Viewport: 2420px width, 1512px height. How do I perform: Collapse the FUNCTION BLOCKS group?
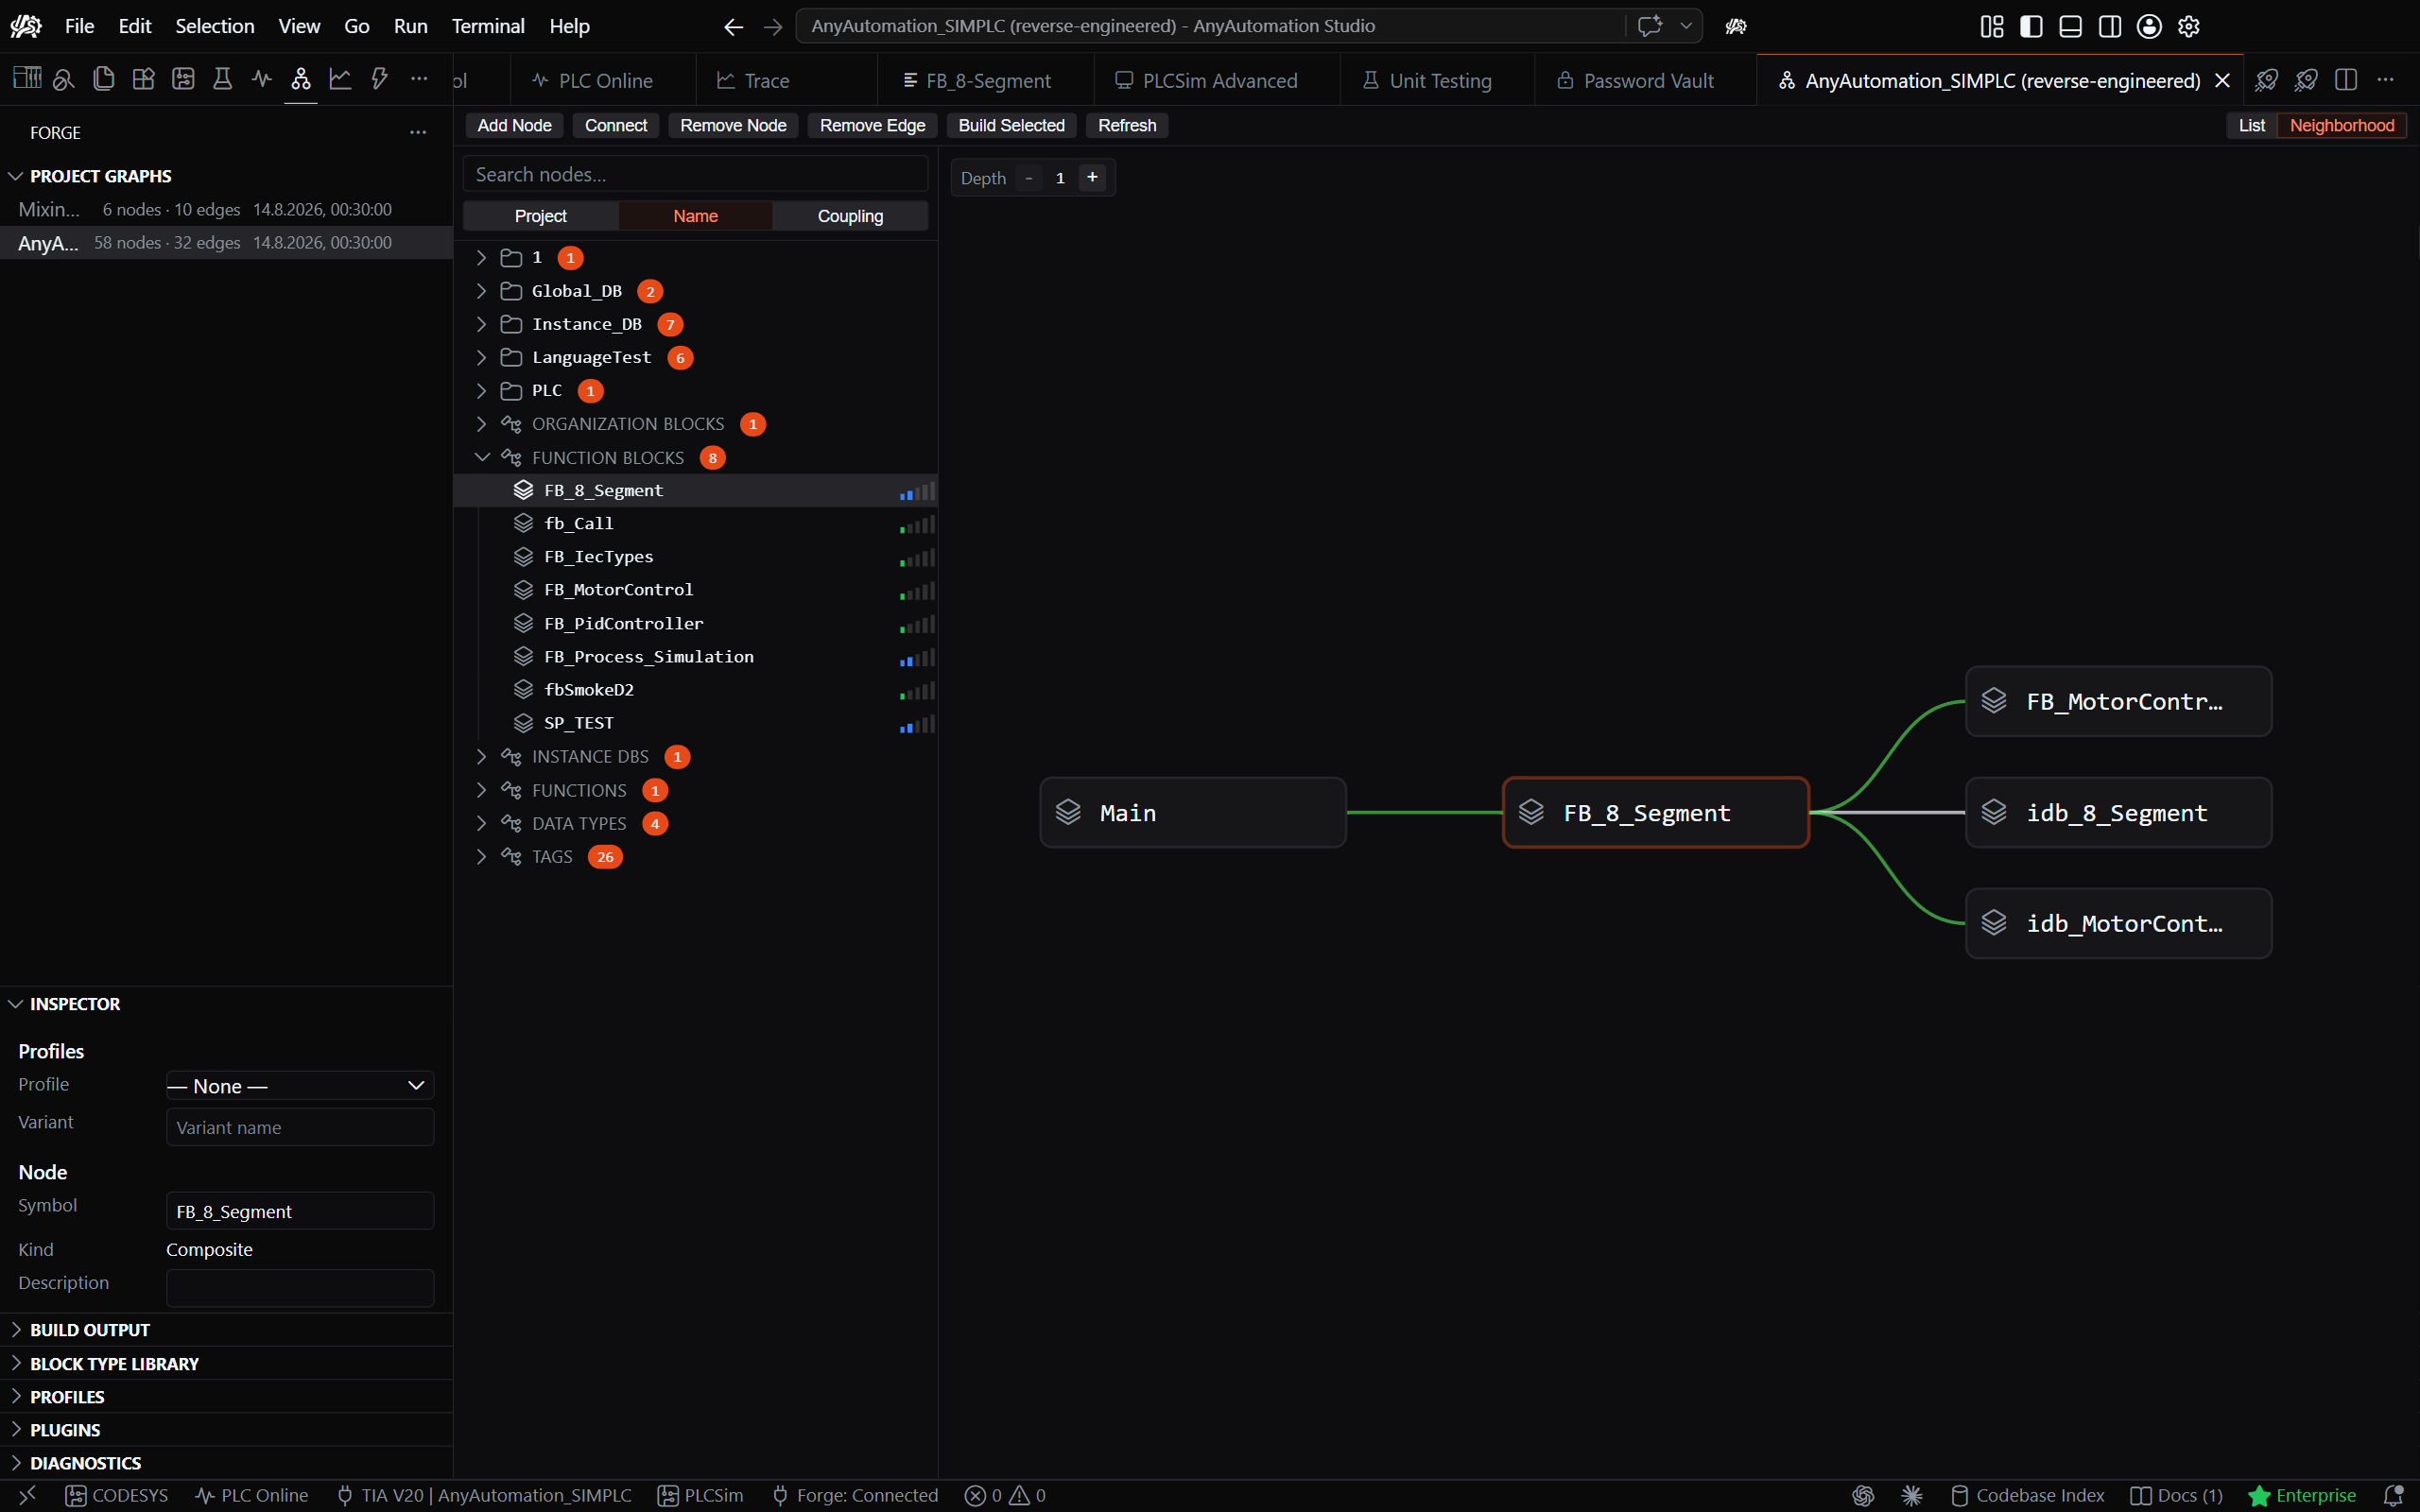coord(481,457)
